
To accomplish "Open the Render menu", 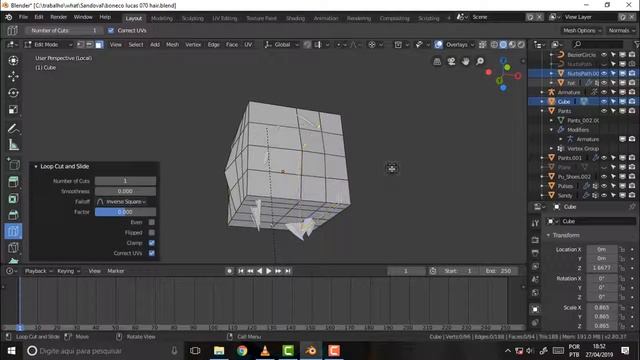I will click(58, 17).
